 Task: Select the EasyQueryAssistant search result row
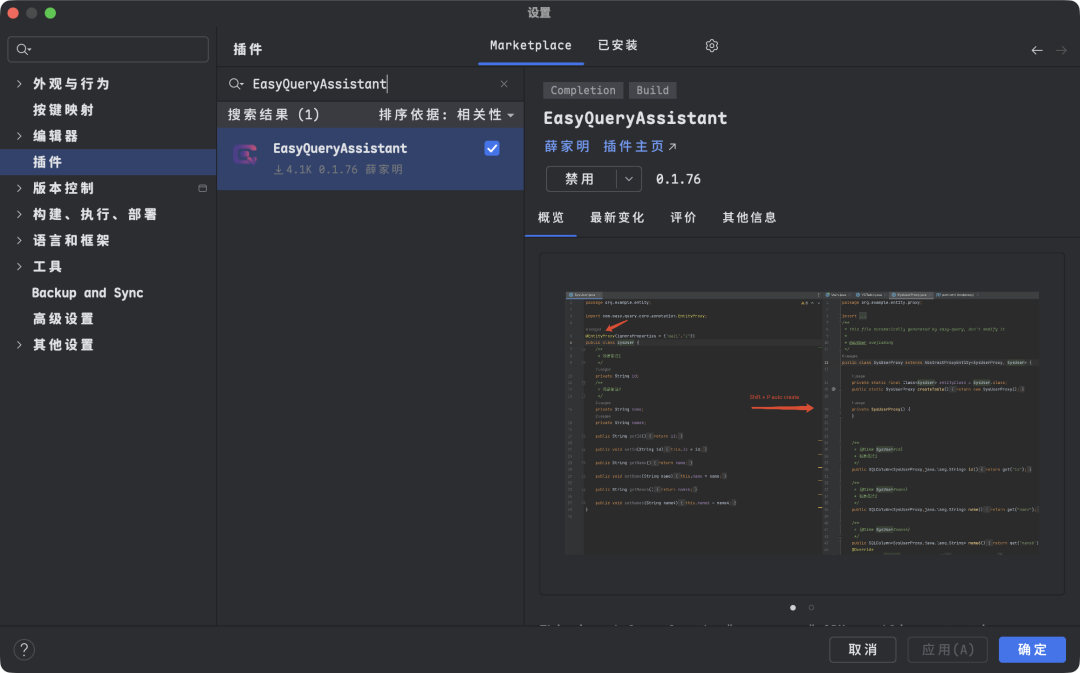click(371, 158)
